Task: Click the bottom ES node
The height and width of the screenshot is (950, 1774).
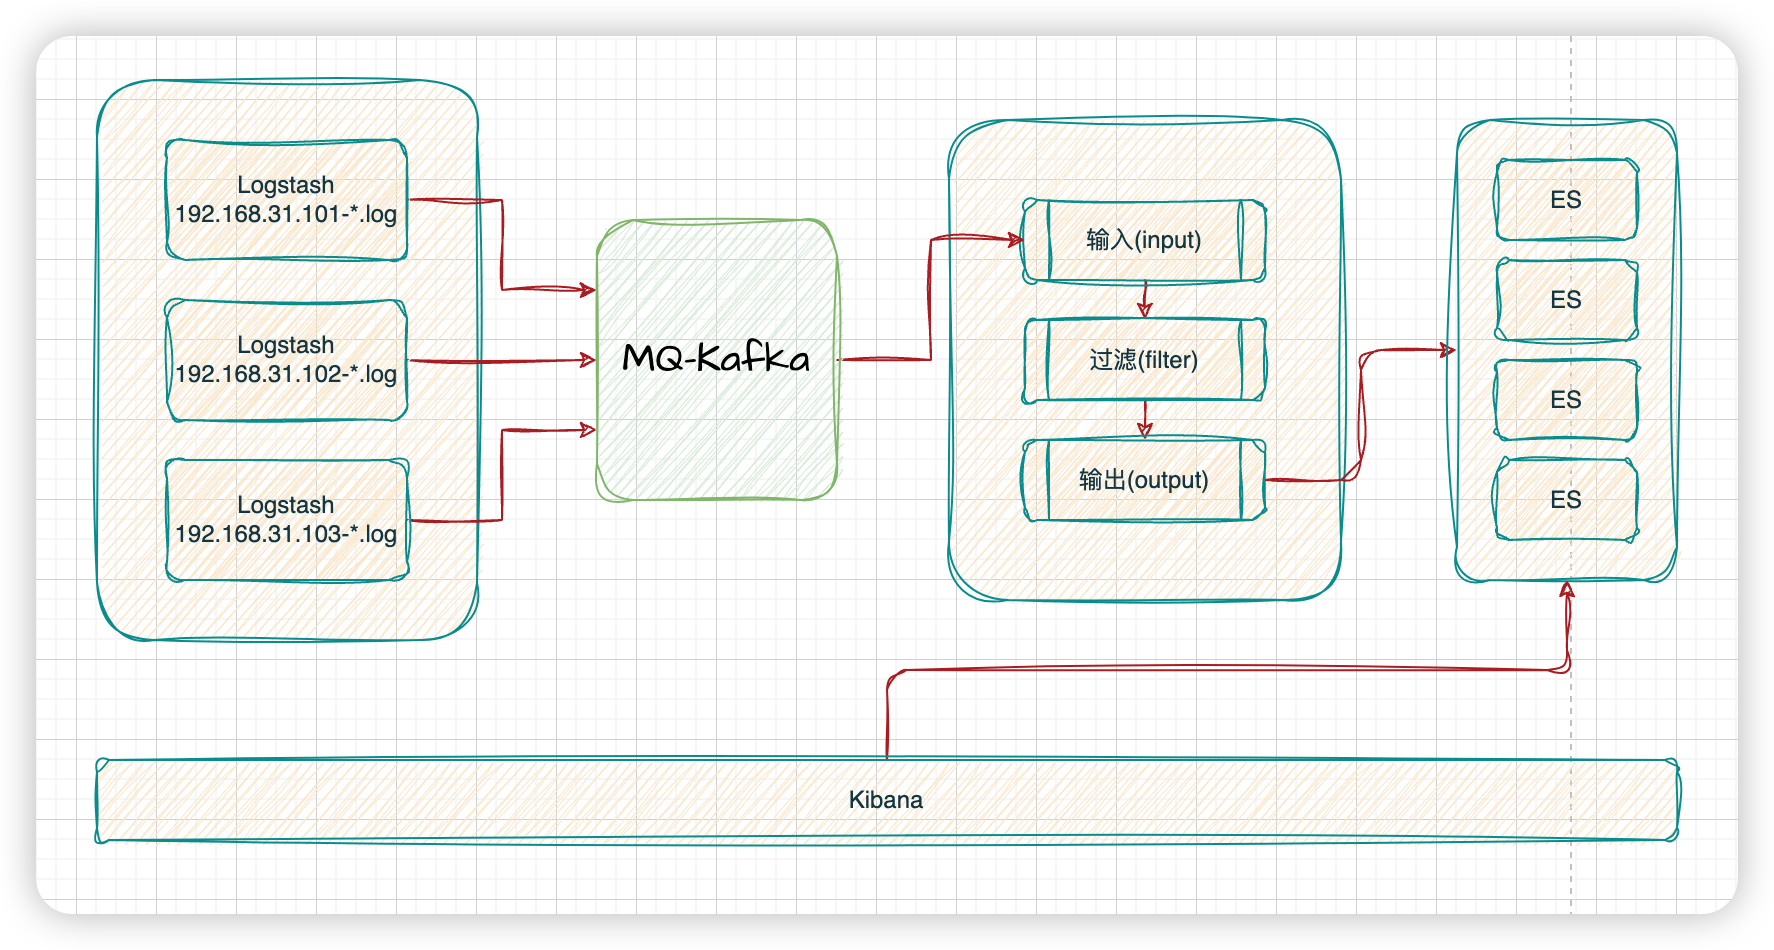Action: click(x=1566, y=500)
